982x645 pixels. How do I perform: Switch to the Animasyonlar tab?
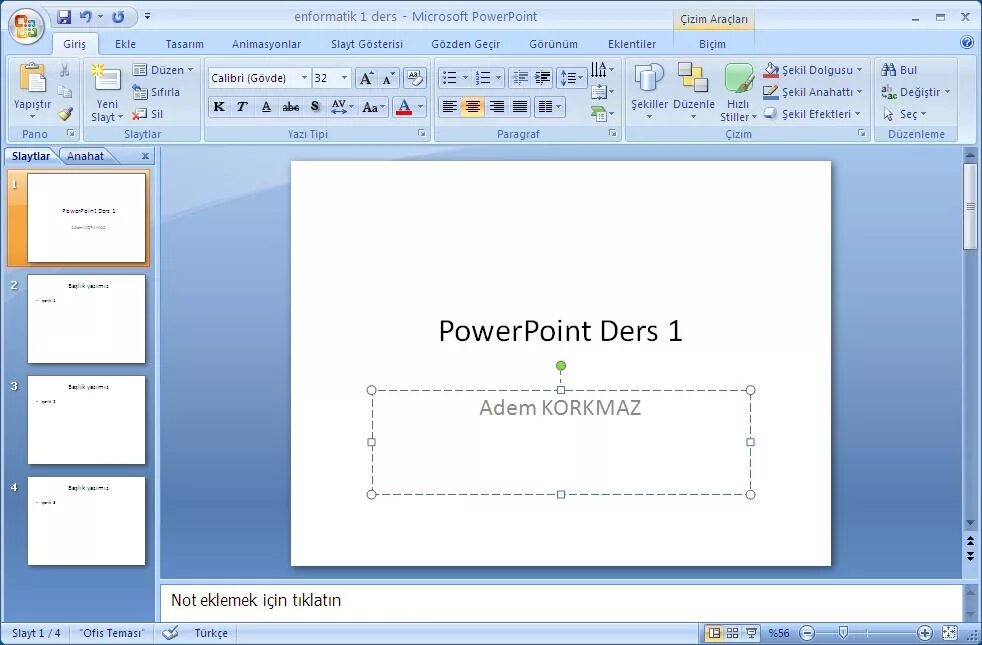[x=266, y=44]
